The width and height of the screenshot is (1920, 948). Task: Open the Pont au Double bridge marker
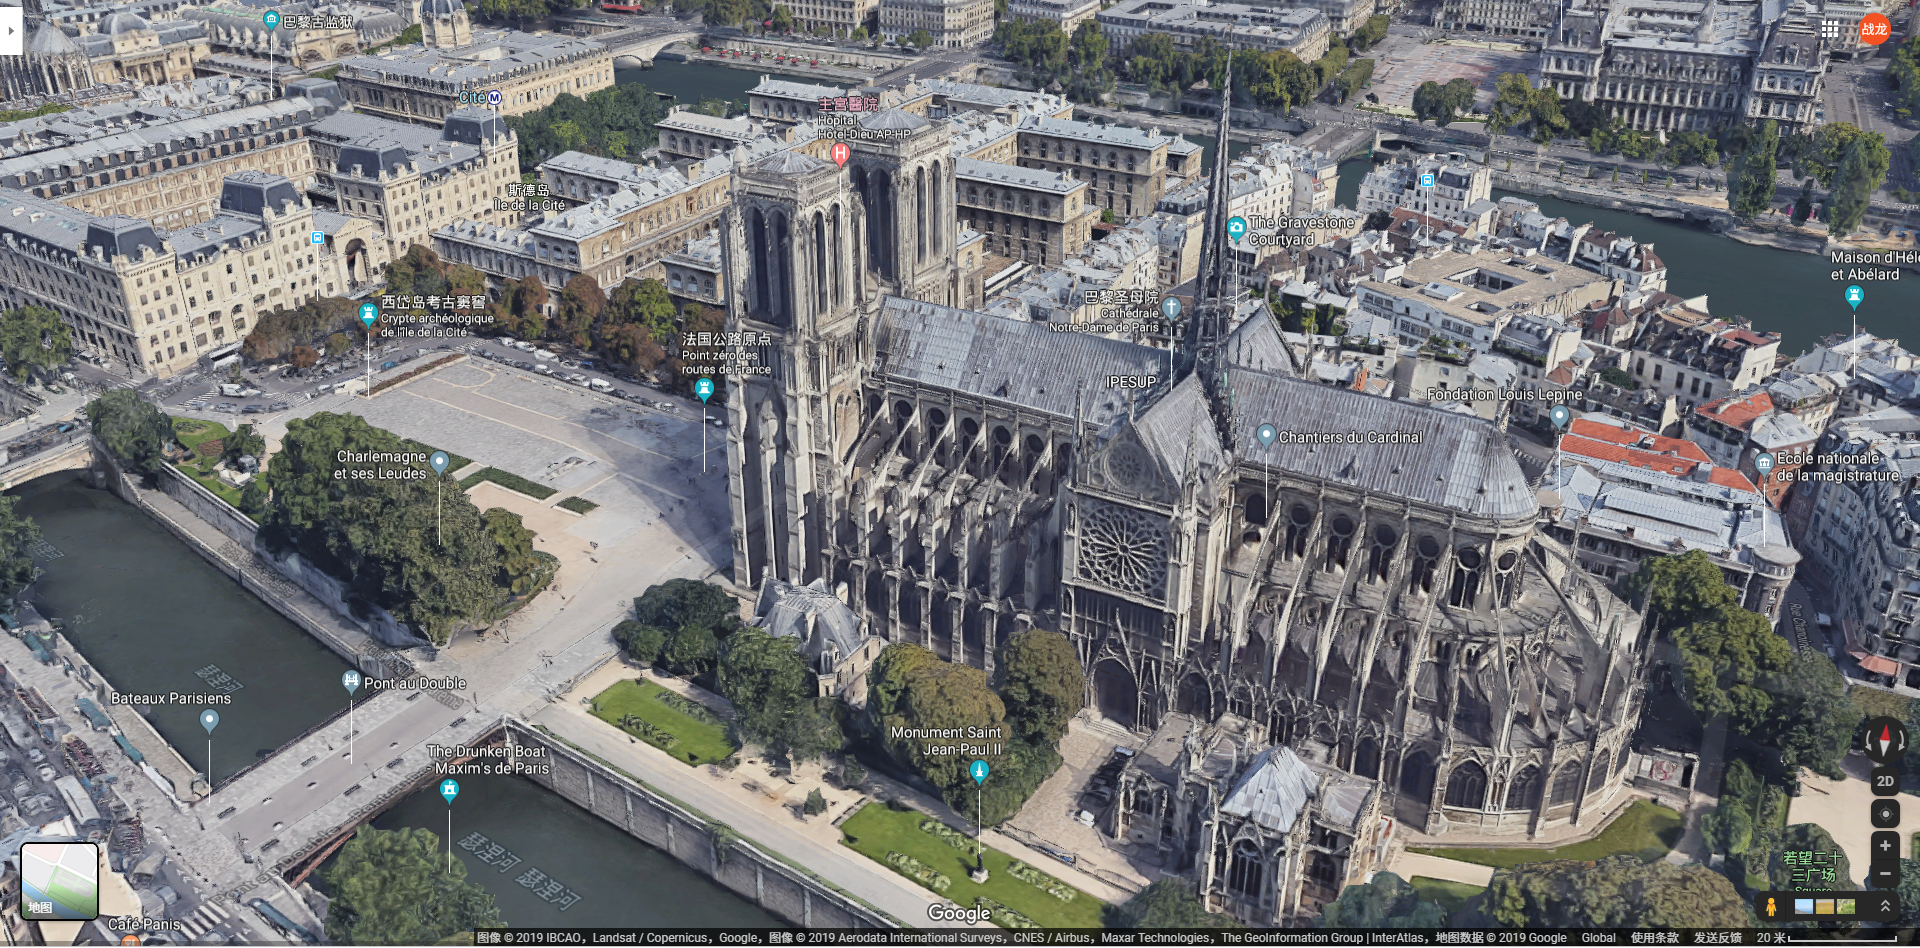350,682
